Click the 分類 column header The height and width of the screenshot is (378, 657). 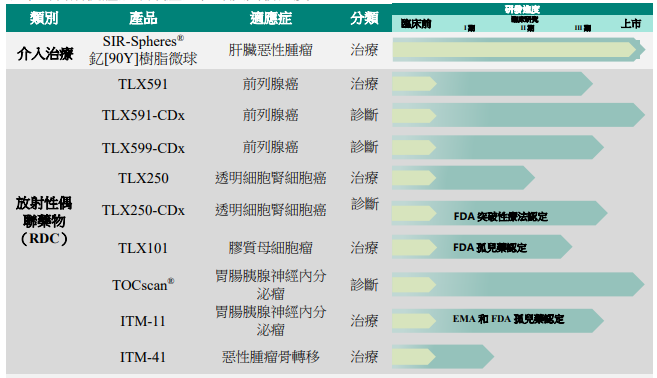click(x=365, y=18)
